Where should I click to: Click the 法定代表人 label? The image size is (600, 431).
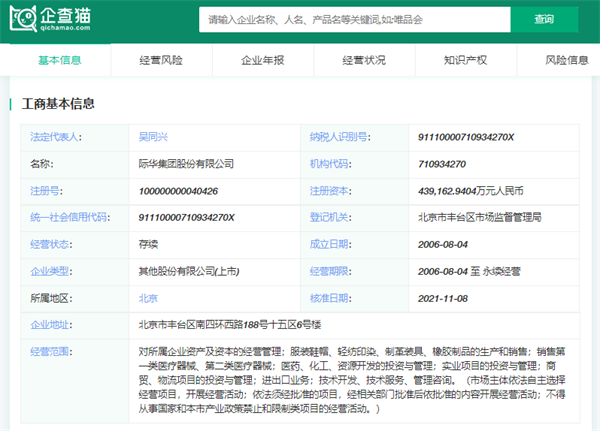click(56, 137)
